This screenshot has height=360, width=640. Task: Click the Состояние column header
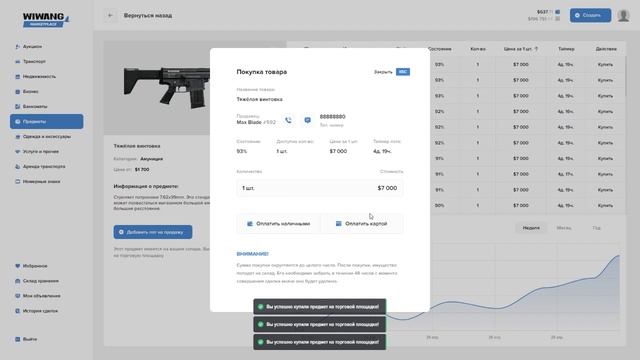pos(440,49)
